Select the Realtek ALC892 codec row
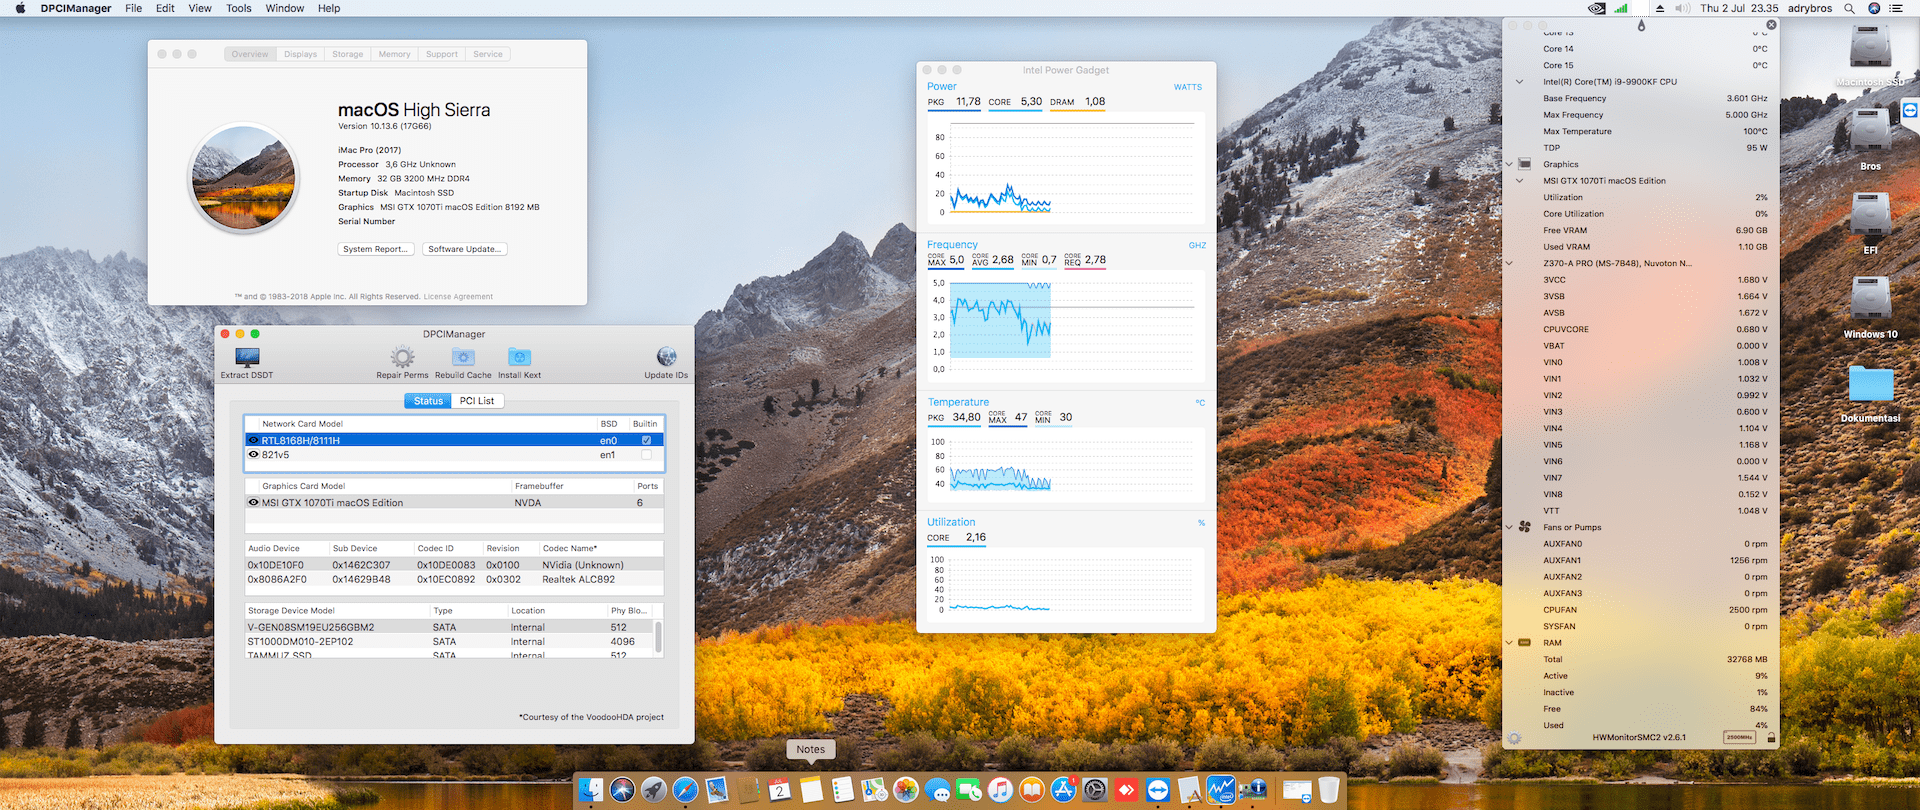 (x=454, y=579)
